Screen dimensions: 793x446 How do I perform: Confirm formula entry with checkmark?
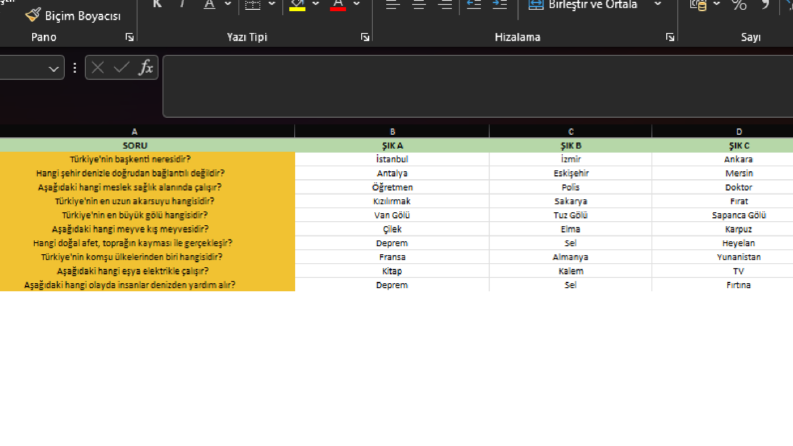click(121, 68)
